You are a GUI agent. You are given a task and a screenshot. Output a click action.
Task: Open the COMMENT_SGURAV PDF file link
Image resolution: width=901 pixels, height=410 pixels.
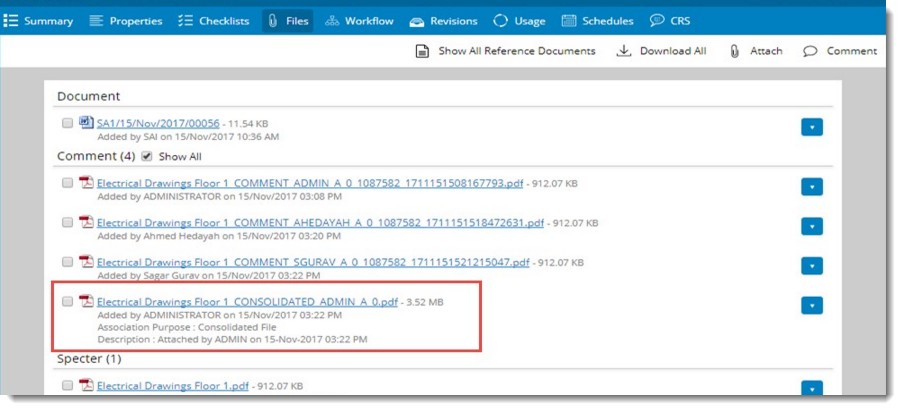coord(312,262)
